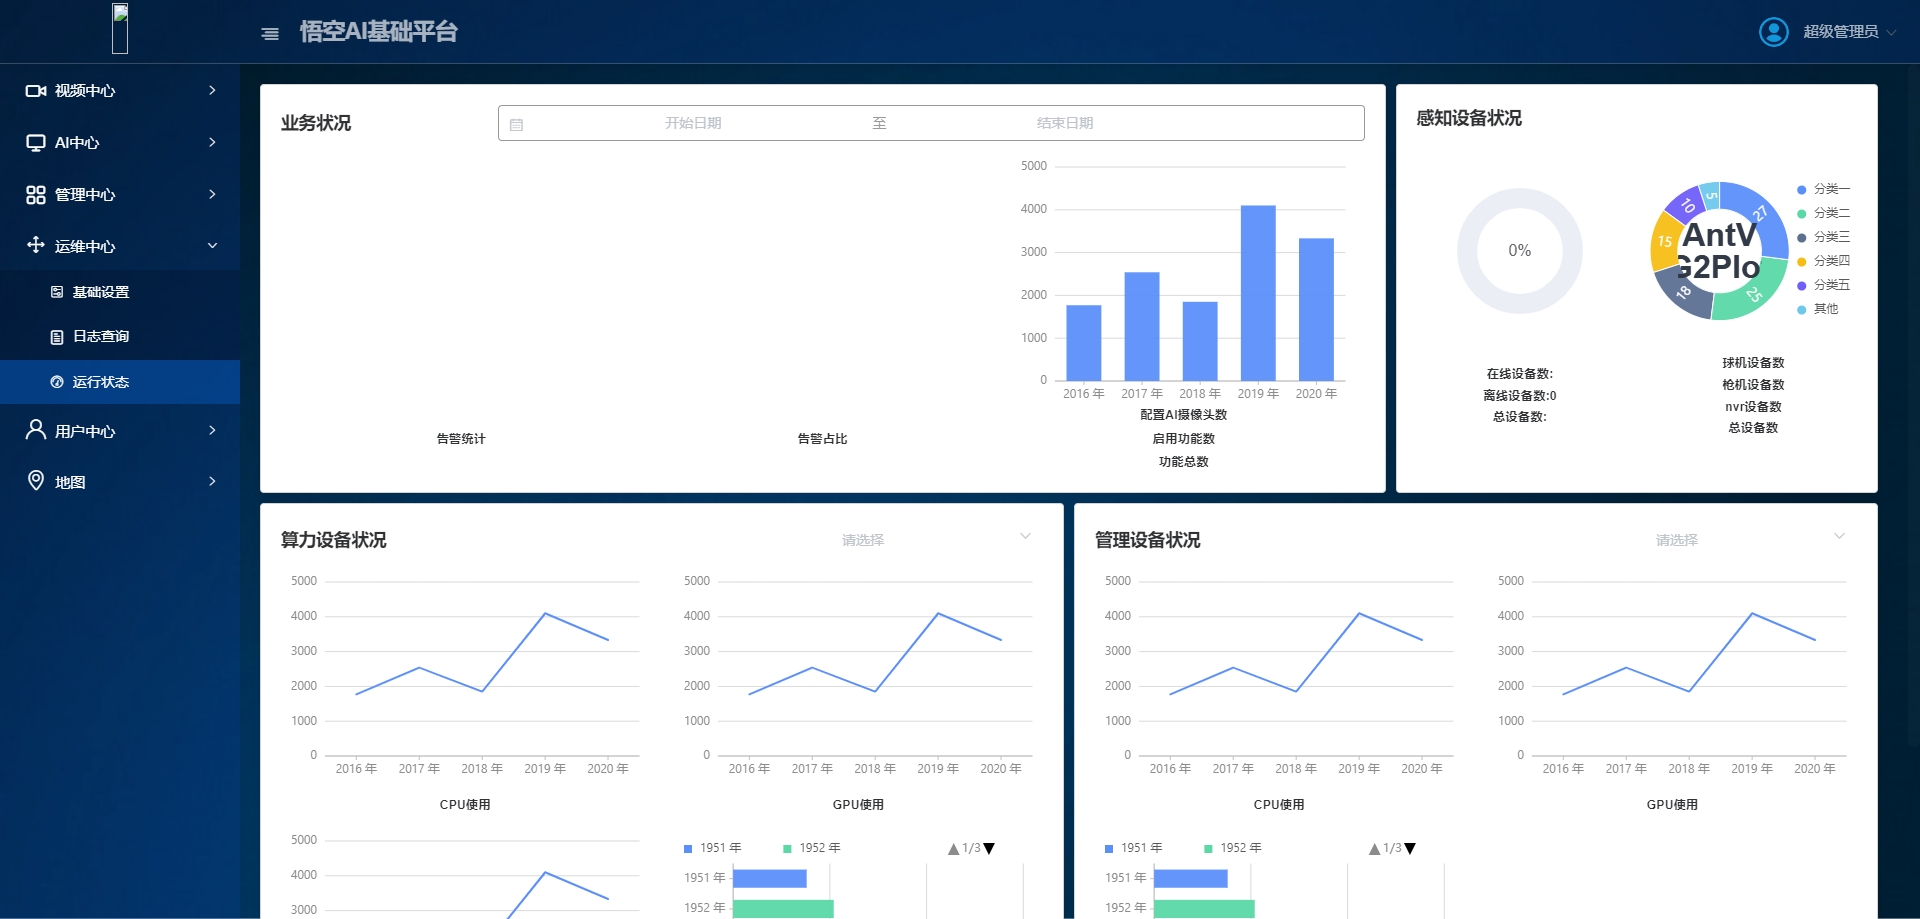Viewport: 1920px width, 919px height.
Task: Toggle the 分类一 legend item
Action: coord(1823,189)
